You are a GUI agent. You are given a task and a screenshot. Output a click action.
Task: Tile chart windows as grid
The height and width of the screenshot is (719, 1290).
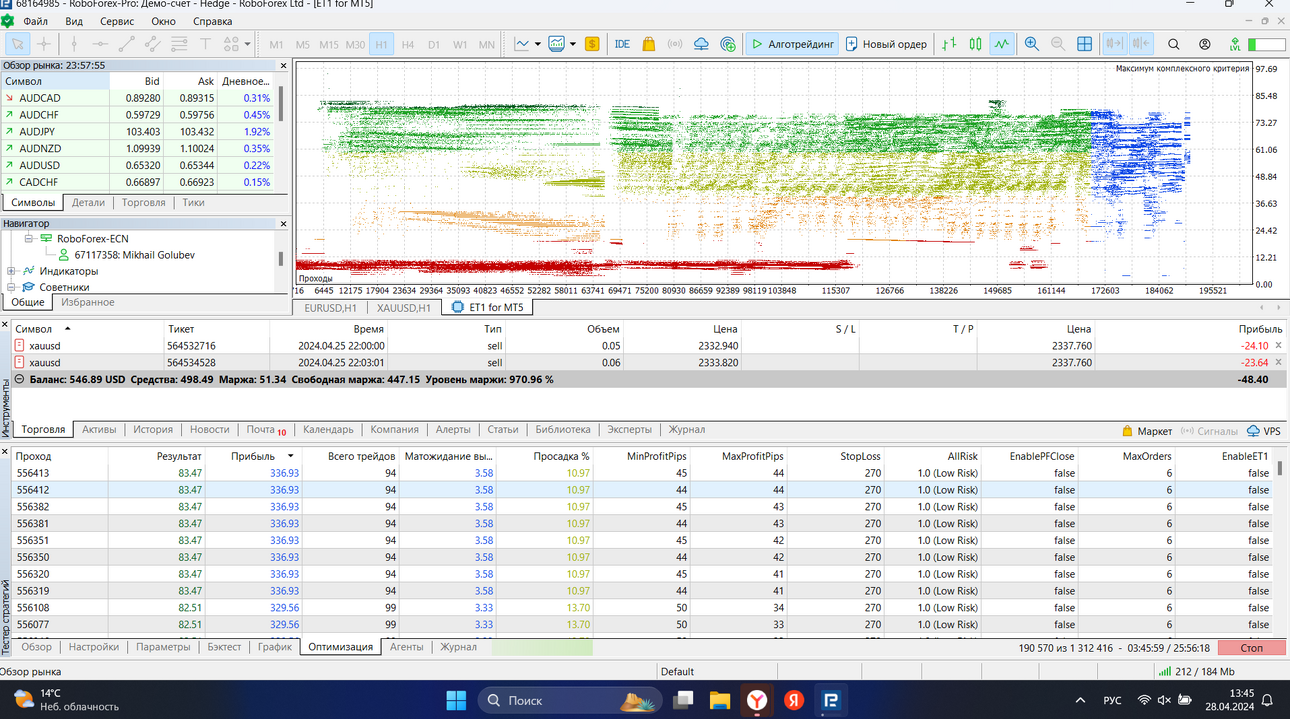coord(1084,44)
